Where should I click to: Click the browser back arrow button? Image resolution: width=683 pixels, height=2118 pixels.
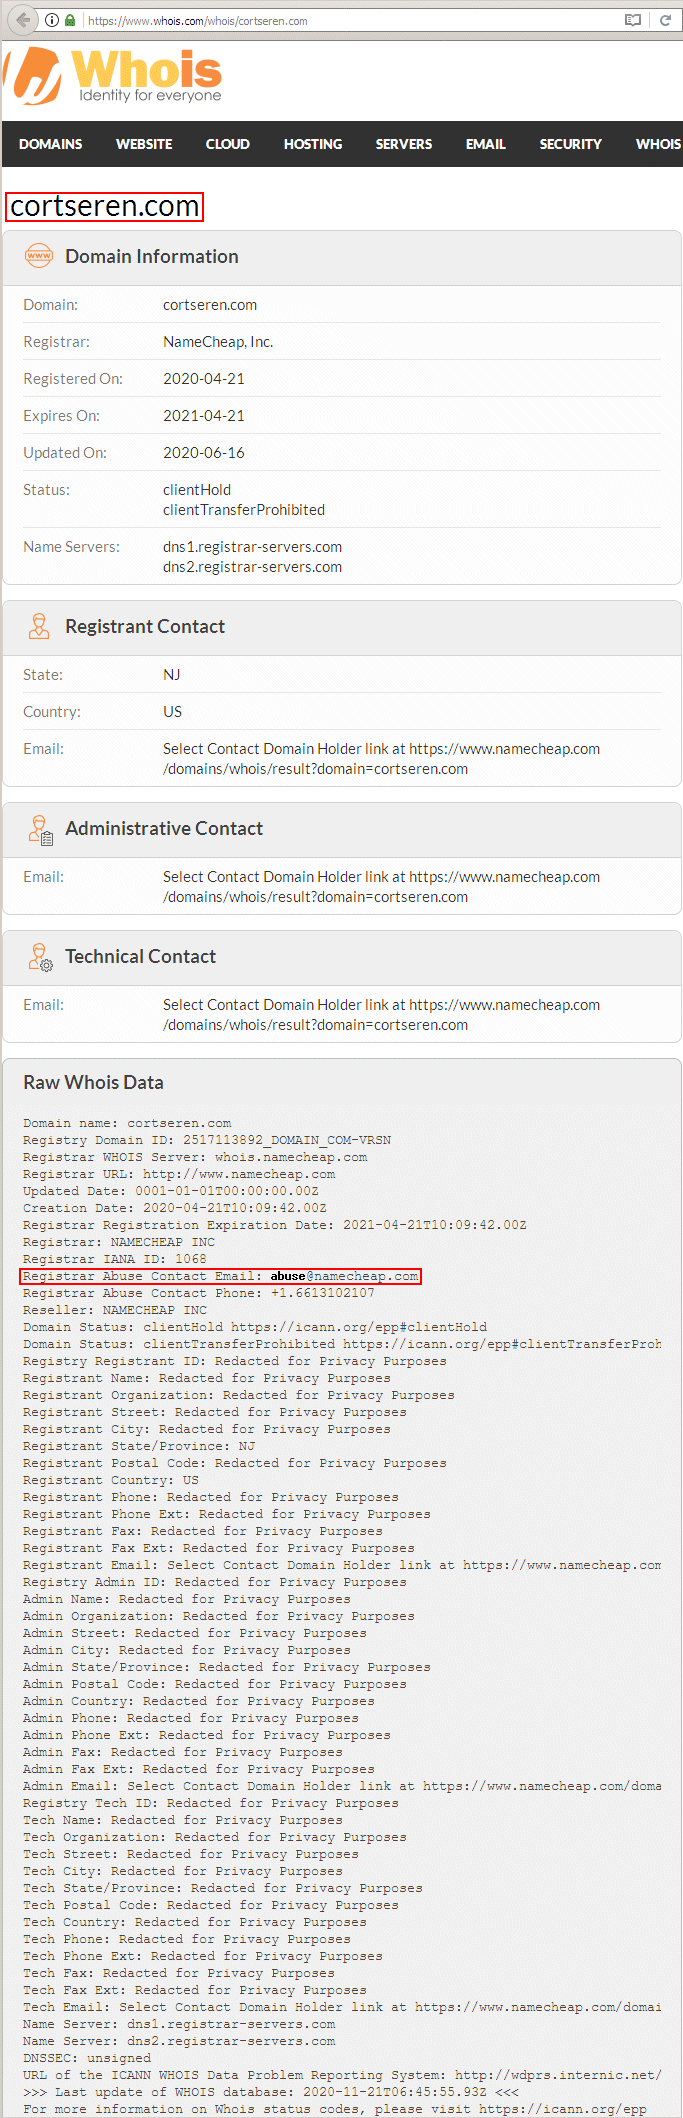(x=23, y=20)
